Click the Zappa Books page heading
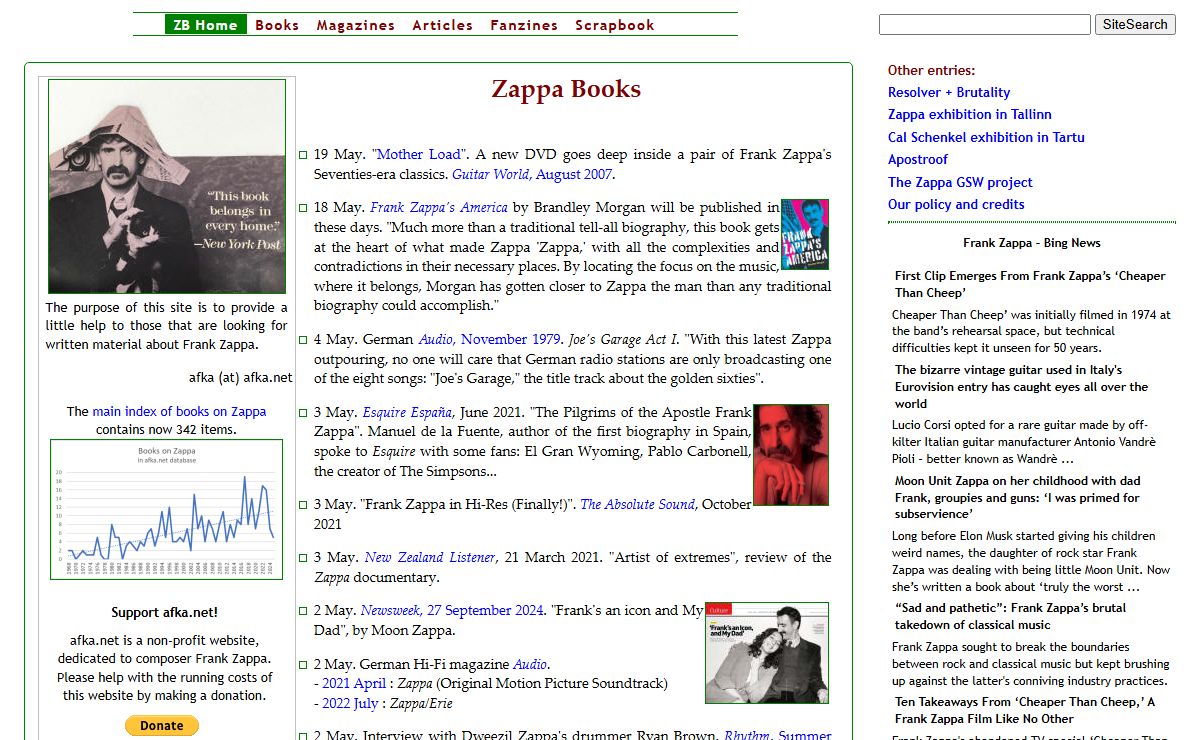 click(x=566, y=89)
